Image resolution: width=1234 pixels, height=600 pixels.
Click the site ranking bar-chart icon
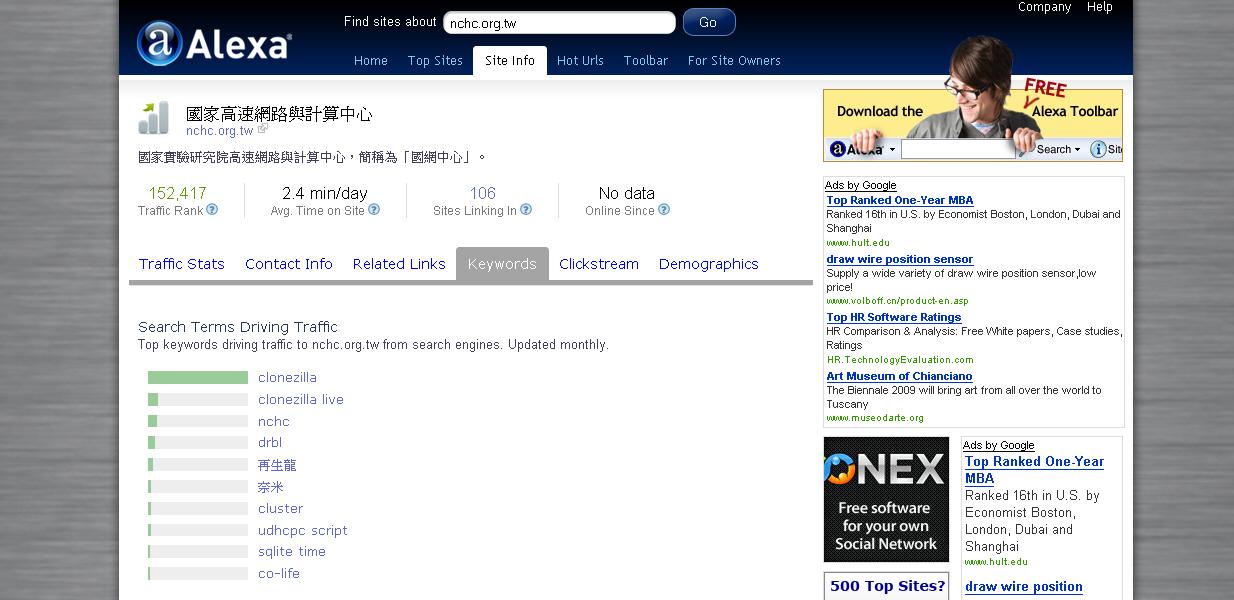[x=154, y=117]
